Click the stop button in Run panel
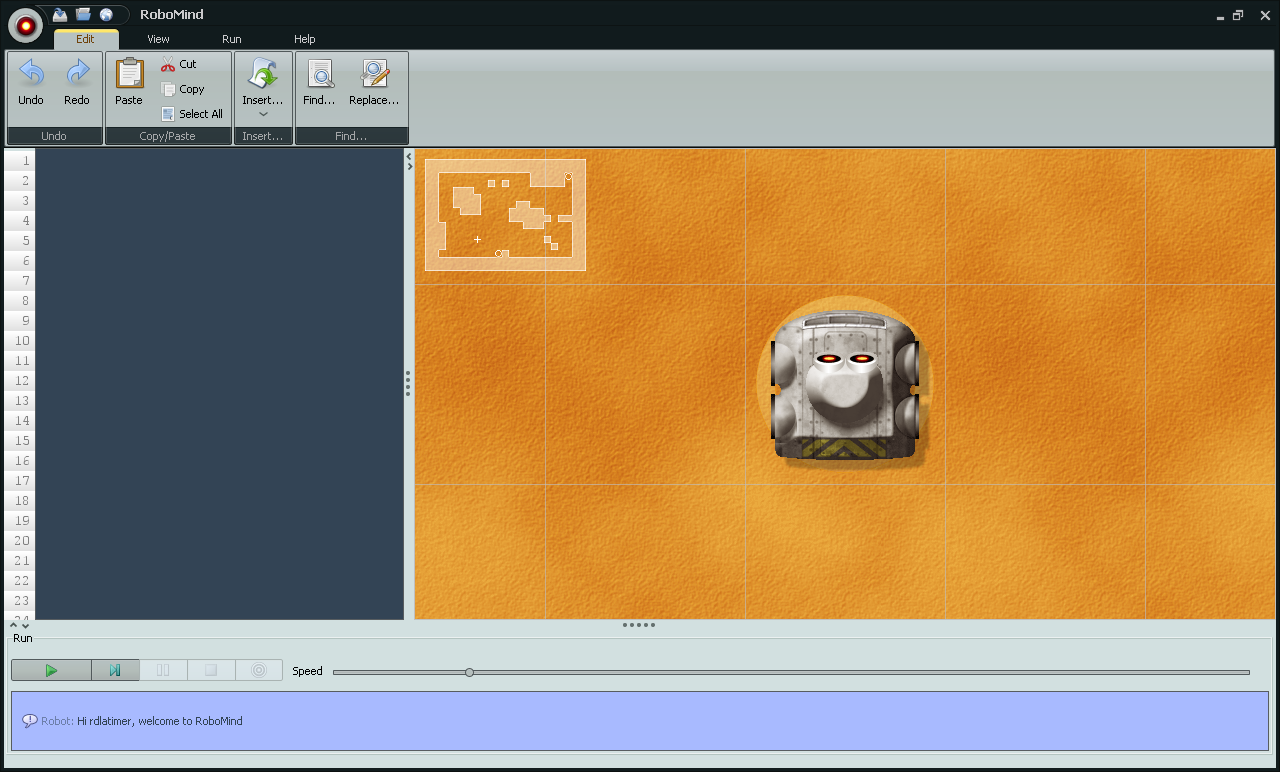This screenshot has height=772, width=1280. click(x=211, y=670)
